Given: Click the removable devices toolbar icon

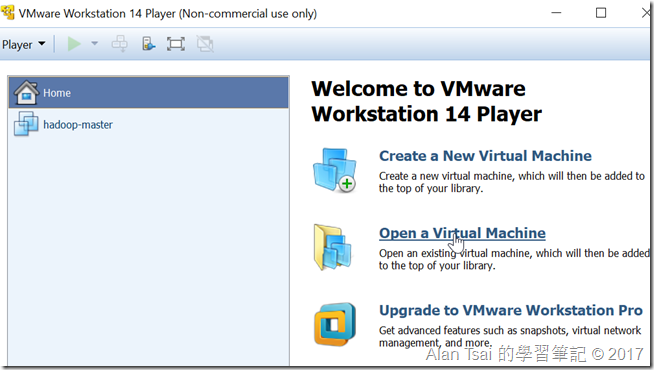Looking at the screenshot, I should pyautogui.click(x=148, y=44).
